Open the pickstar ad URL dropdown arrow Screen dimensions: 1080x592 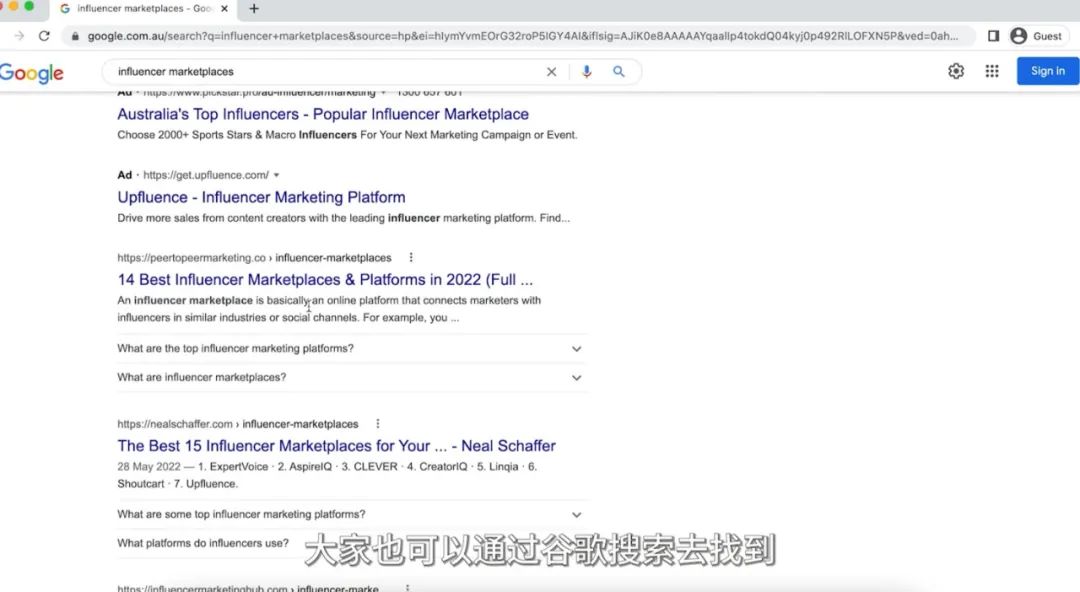pos(384,92)
